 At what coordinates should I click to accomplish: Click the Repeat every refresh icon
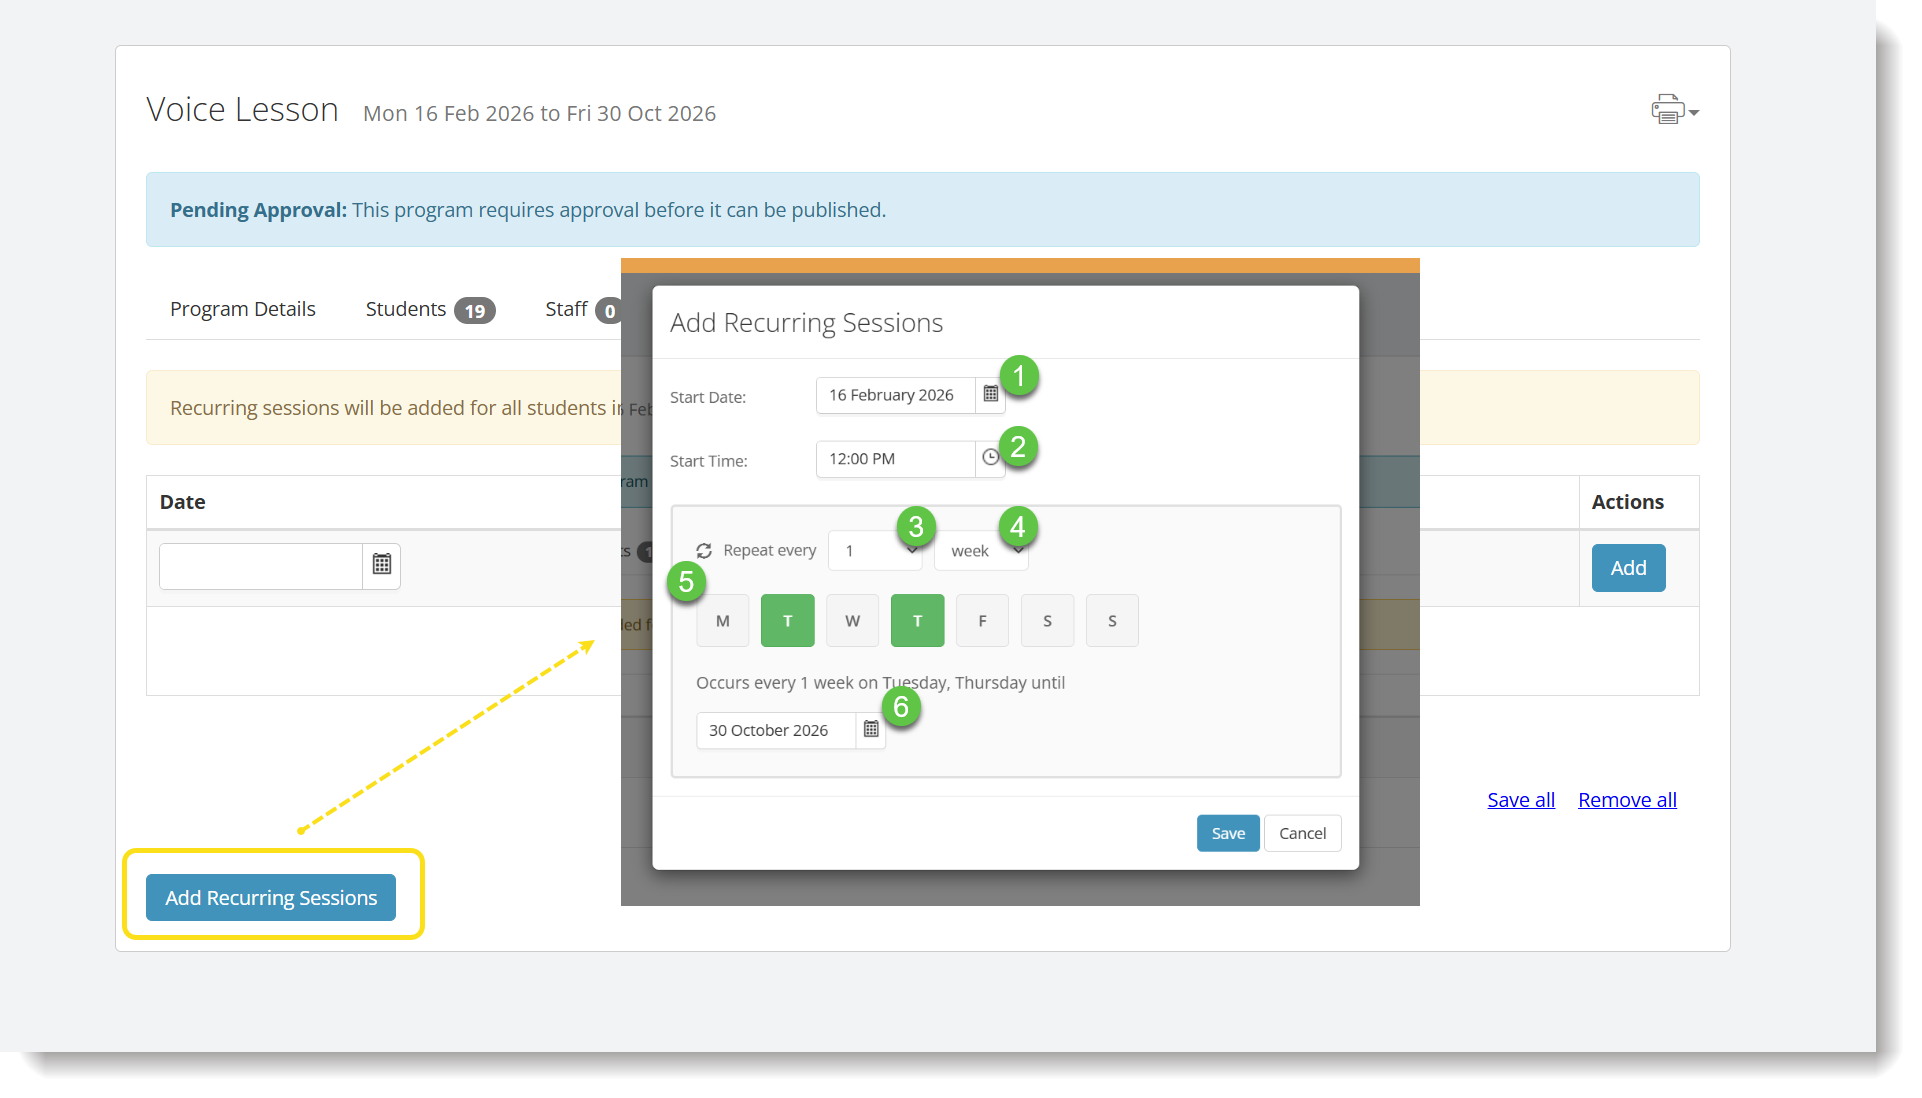tap(704, 551)
